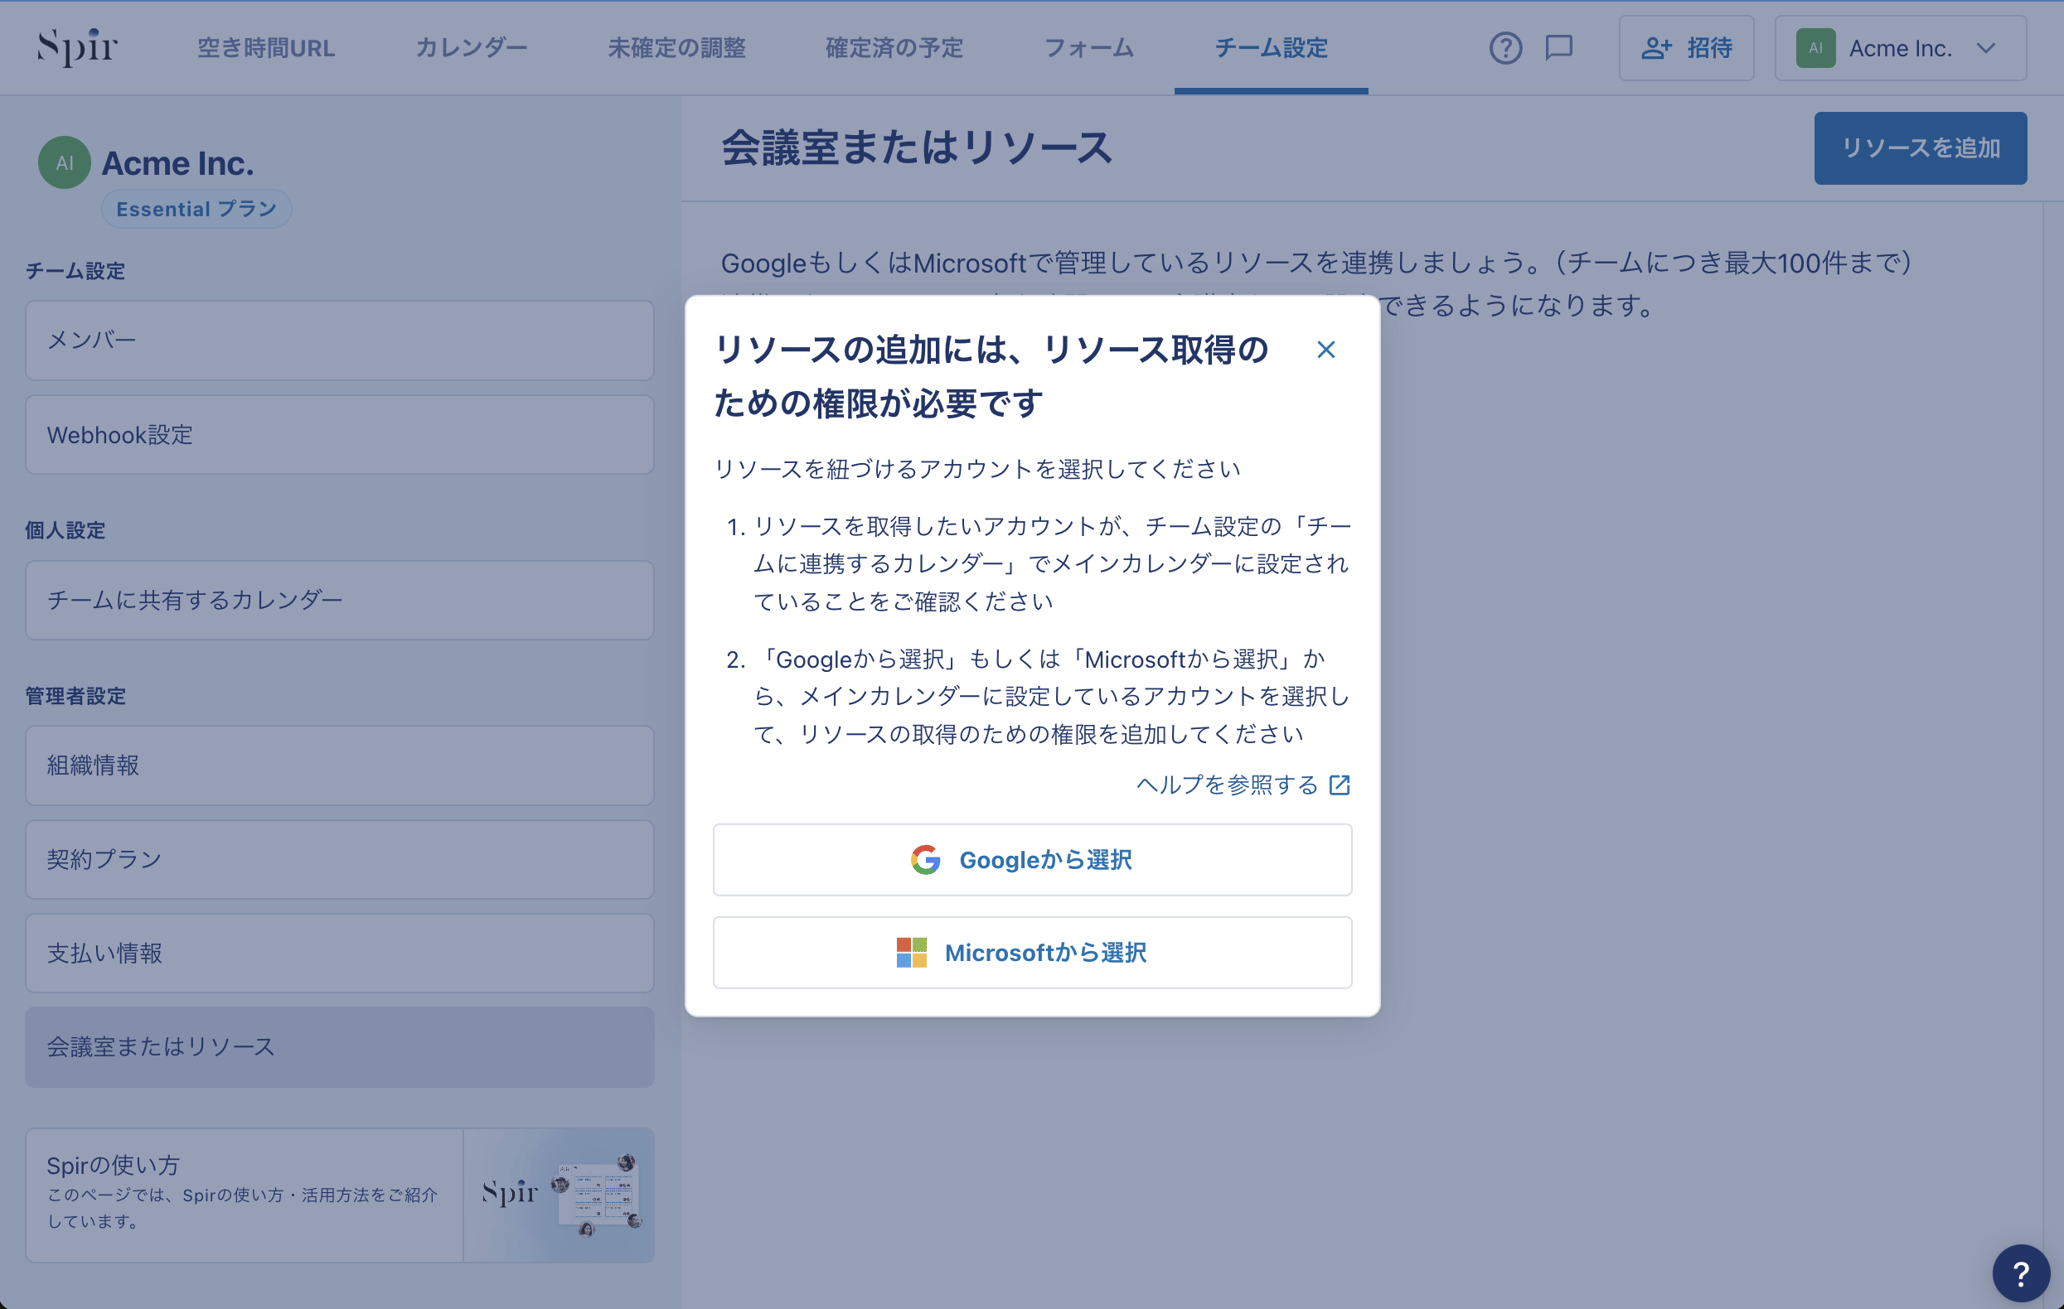Open the feedback chat bubble icon
2064x1309 pixels.
click(x=1559, y=47)
